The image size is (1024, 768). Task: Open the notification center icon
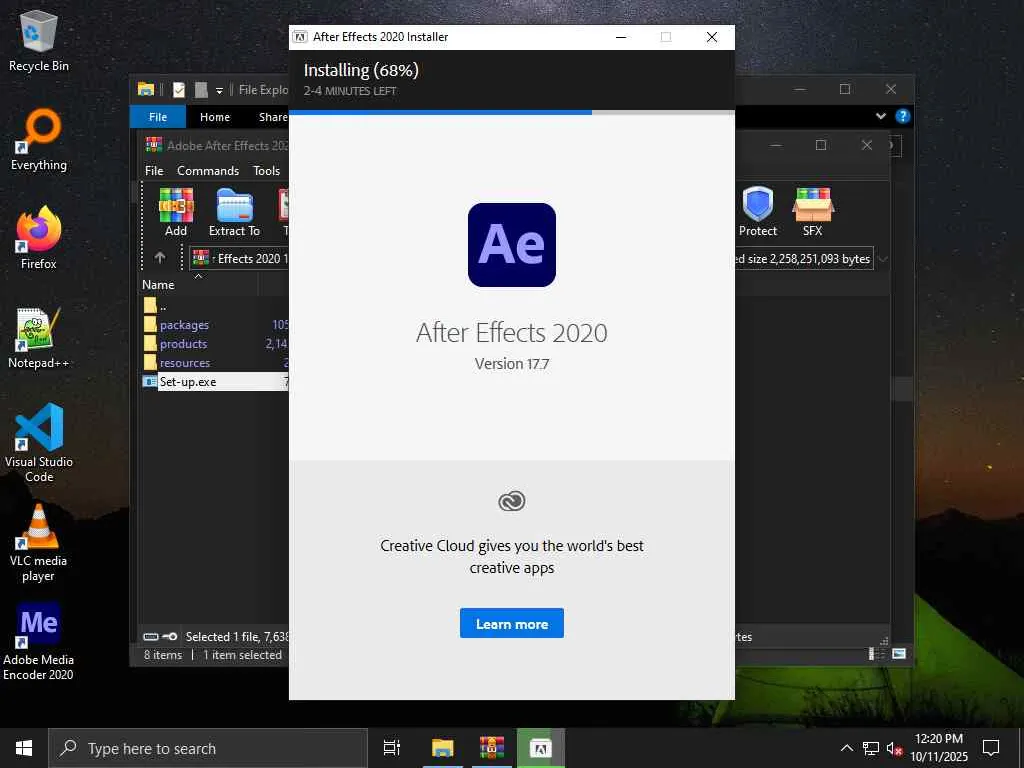tap(991, 748)
